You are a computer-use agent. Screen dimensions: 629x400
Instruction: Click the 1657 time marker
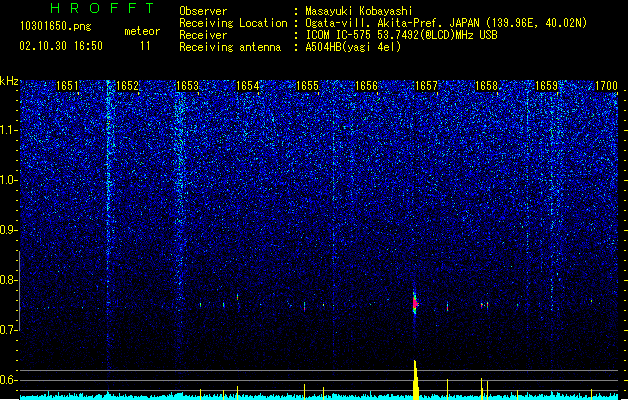pos(426,86)
